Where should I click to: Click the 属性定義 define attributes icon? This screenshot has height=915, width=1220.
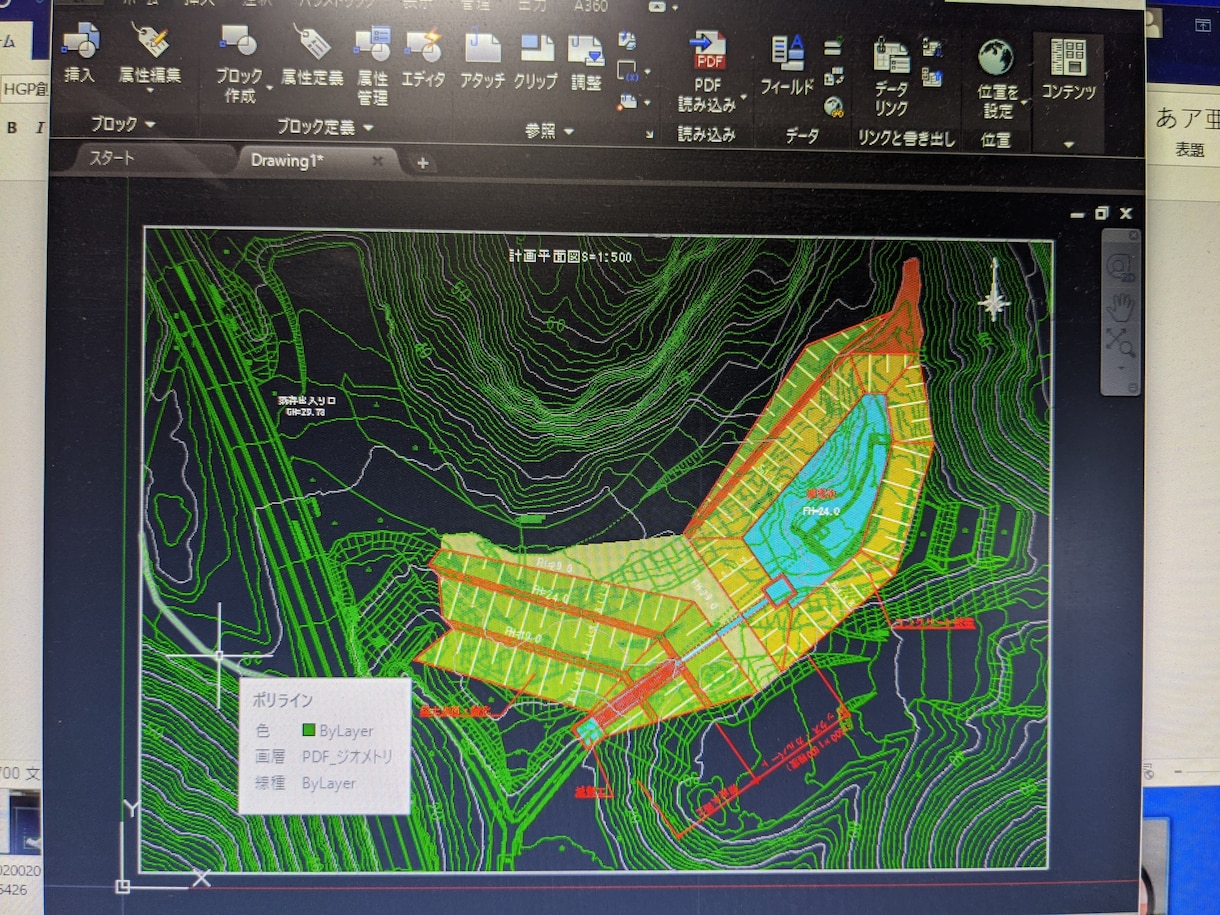pyautogui.click(x=311, y=44)
